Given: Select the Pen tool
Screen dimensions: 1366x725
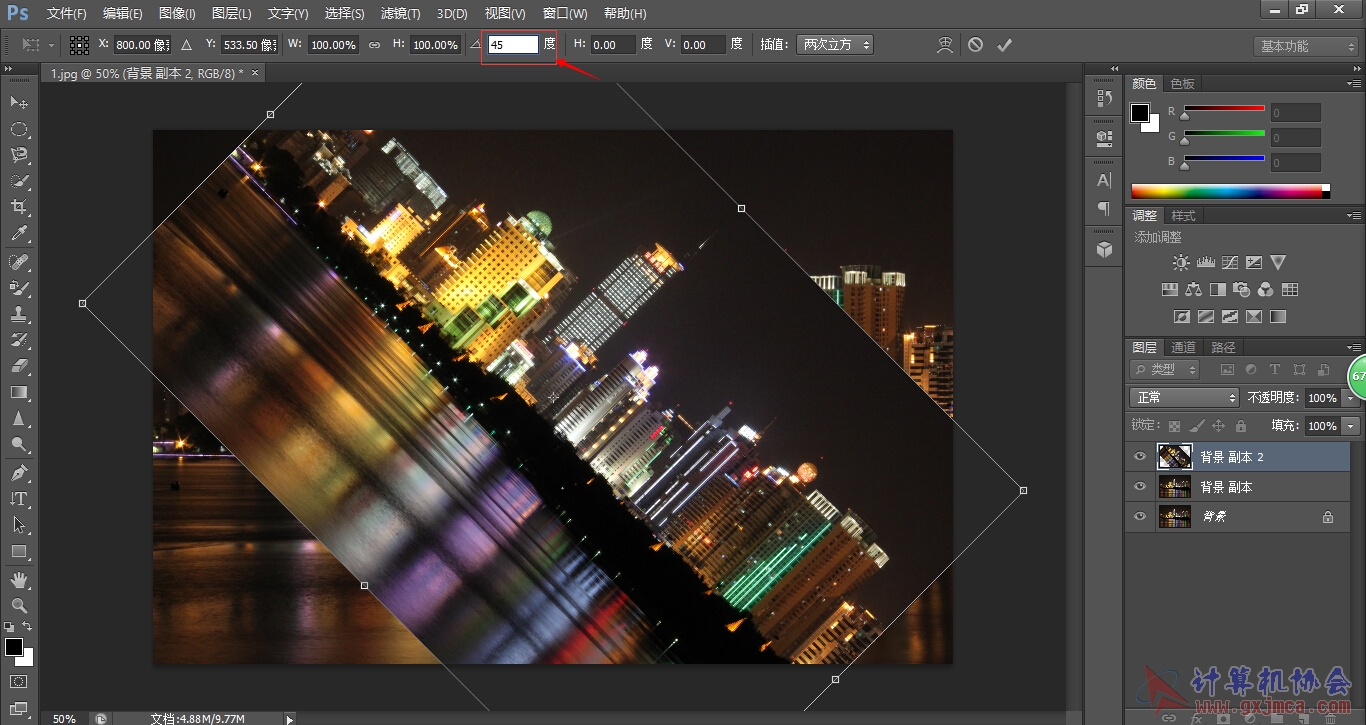Looking at the screenshot, I should tap(19, 472).
